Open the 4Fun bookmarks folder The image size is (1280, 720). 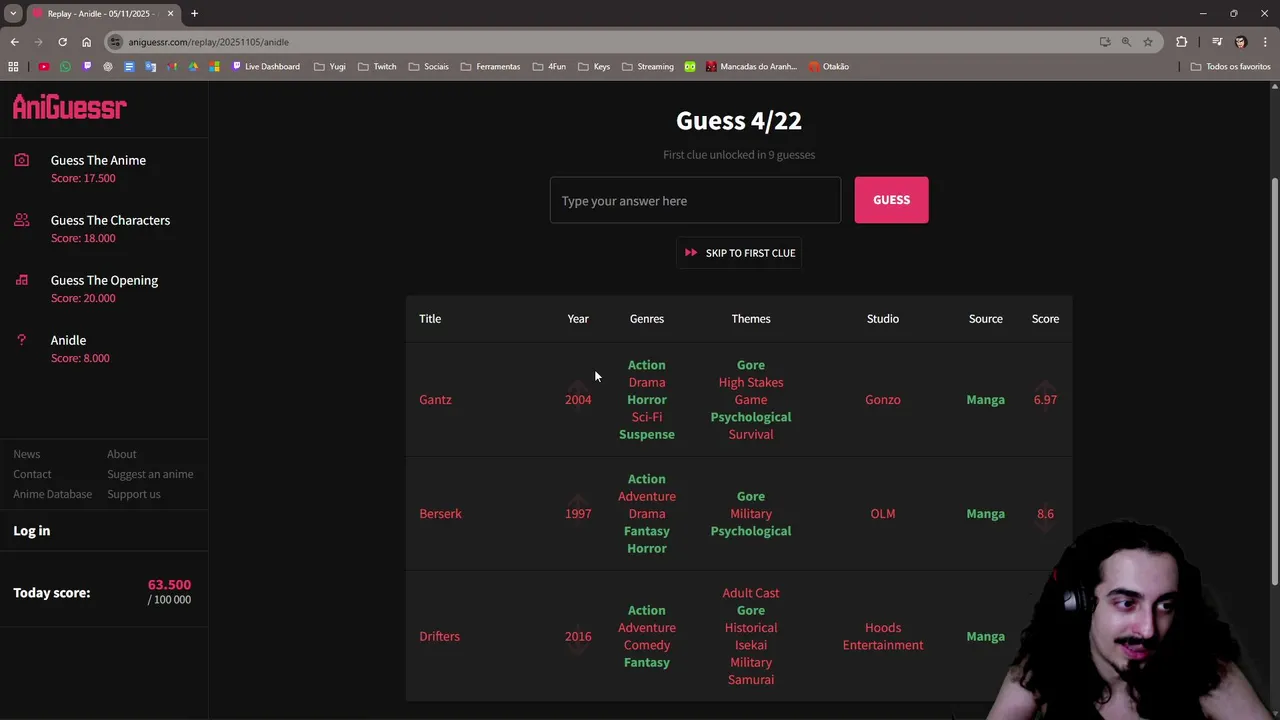coord(549,67)
